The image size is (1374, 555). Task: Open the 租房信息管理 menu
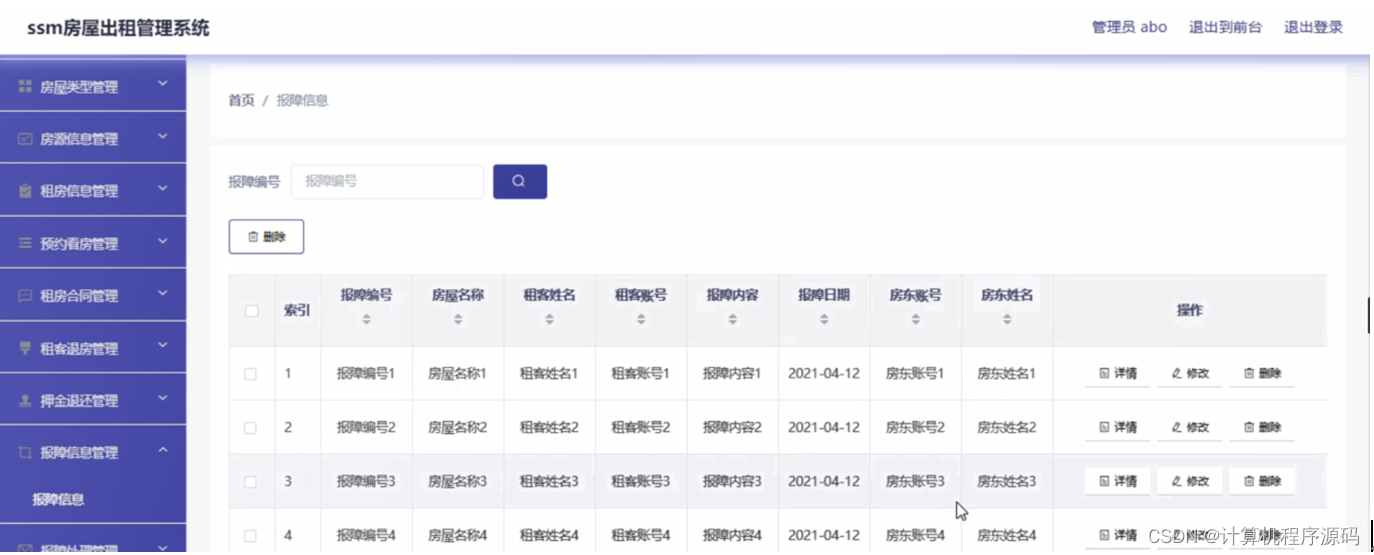pyautogui.click(x=93, y=191)
